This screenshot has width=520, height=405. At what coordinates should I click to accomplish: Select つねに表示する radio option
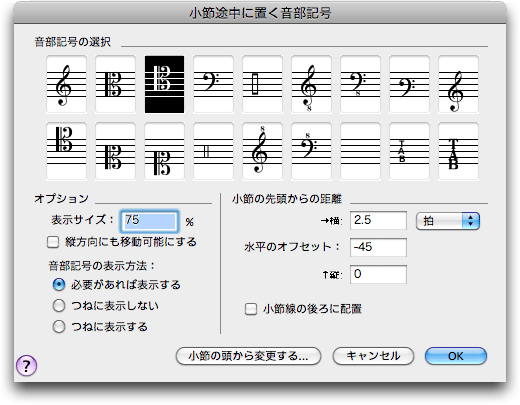click(59, 327)
